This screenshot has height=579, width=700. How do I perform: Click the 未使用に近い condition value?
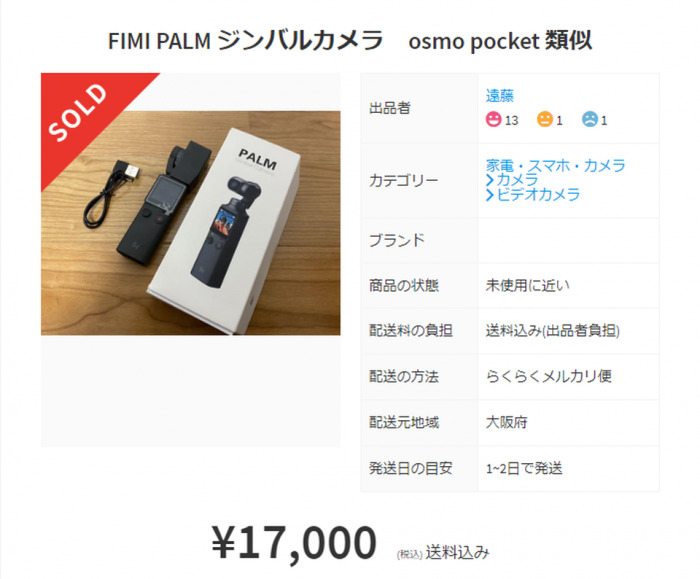[x=528, y=285]
